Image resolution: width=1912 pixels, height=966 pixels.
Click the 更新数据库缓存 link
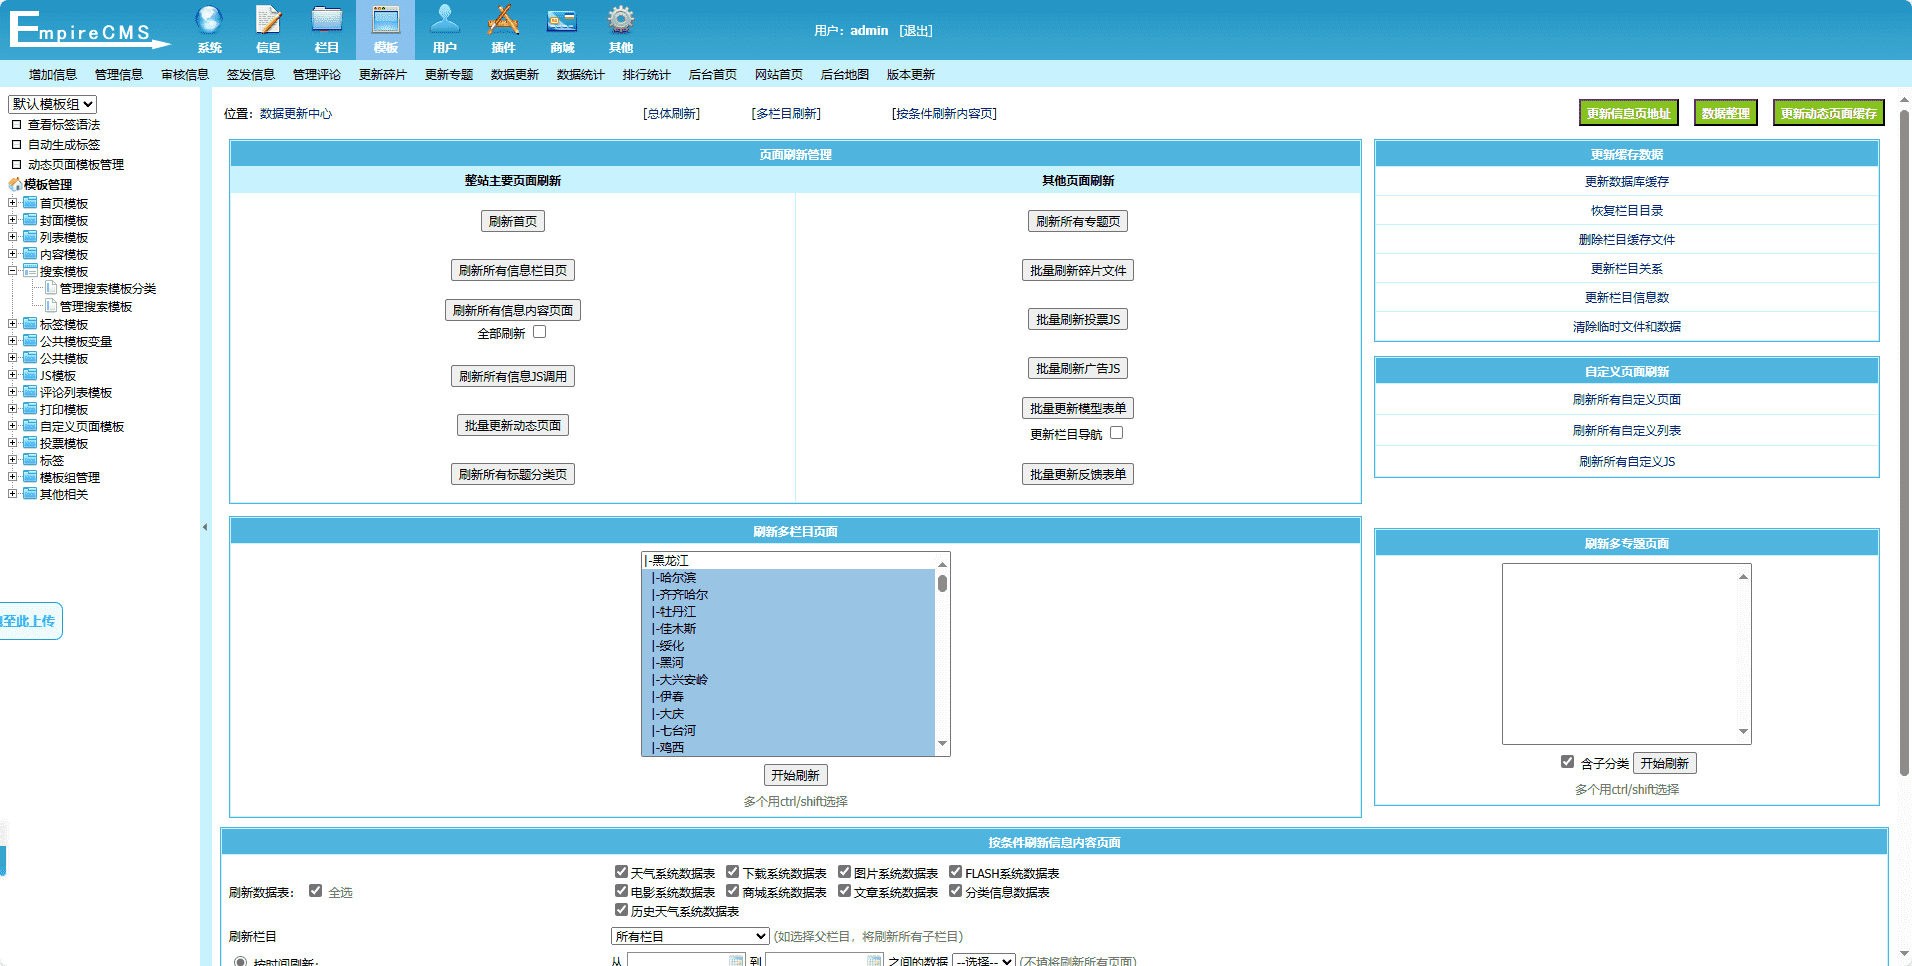pos(1626,182)
